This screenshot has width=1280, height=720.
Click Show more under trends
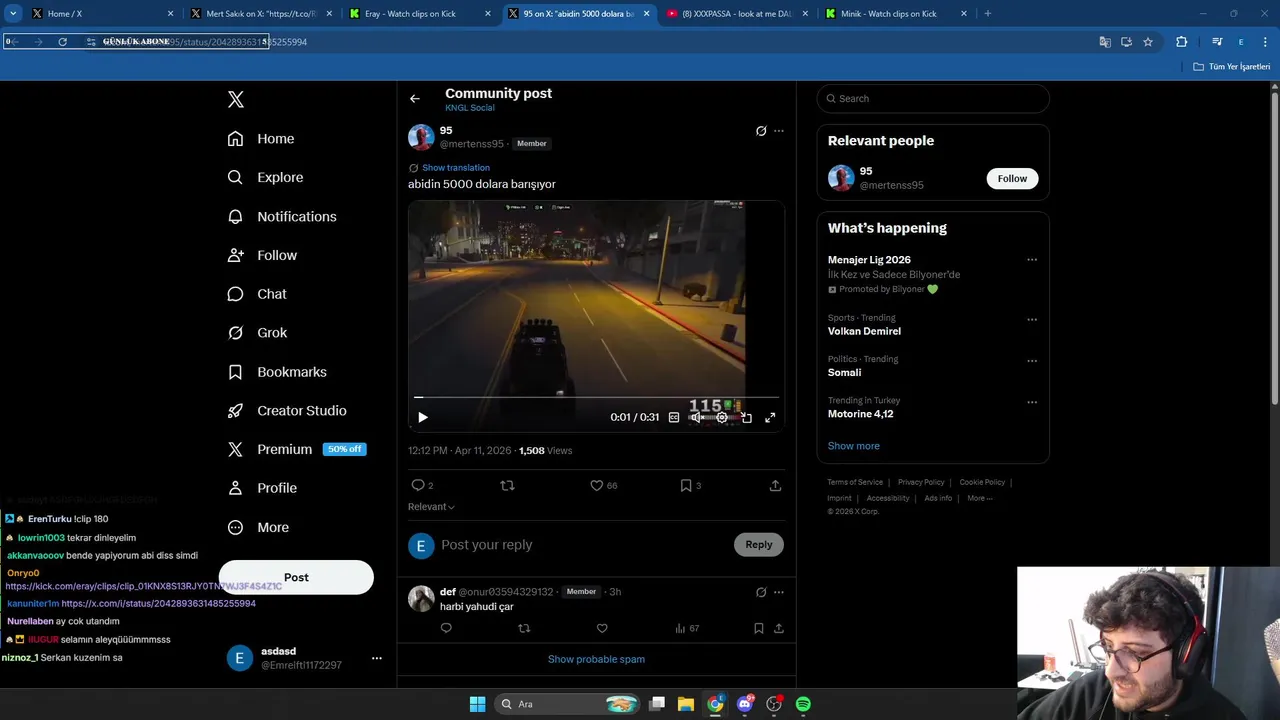click(x=854, y=446)
